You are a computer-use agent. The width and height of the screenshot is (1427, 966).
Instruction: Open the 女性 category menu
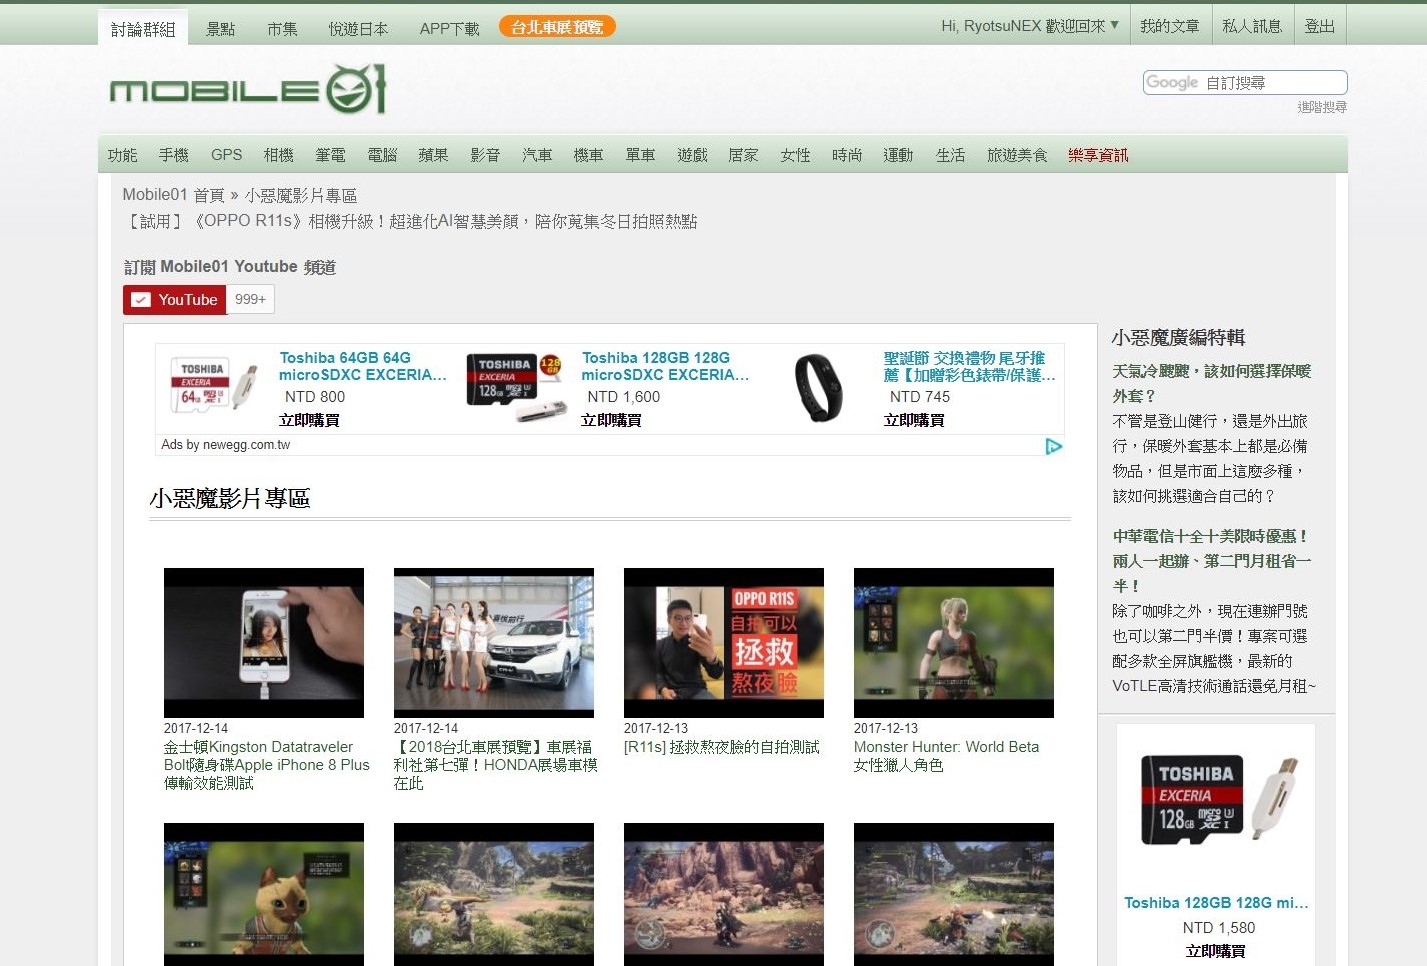795,155
